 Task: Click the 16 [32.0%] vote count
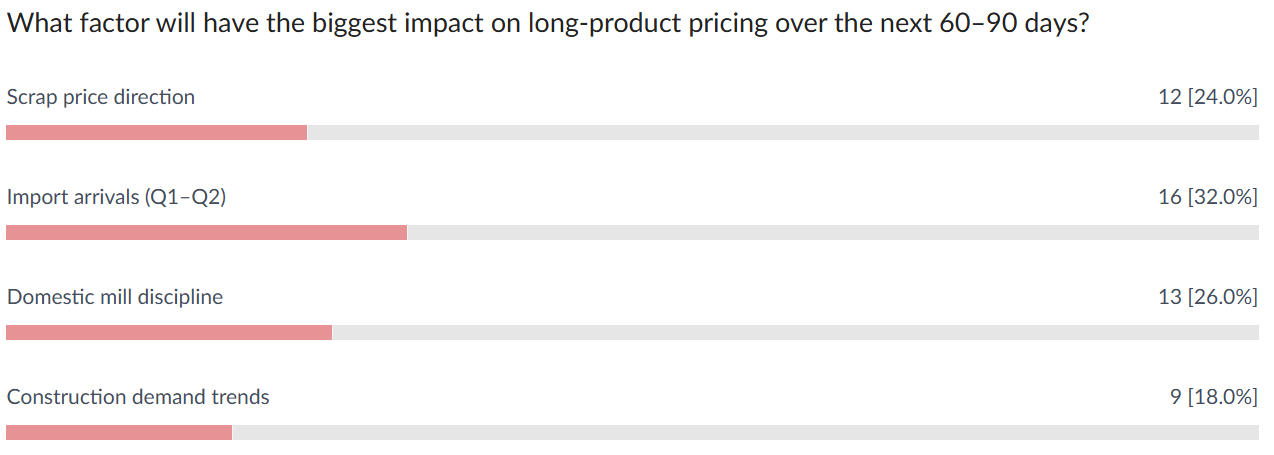coord(1207,197)
